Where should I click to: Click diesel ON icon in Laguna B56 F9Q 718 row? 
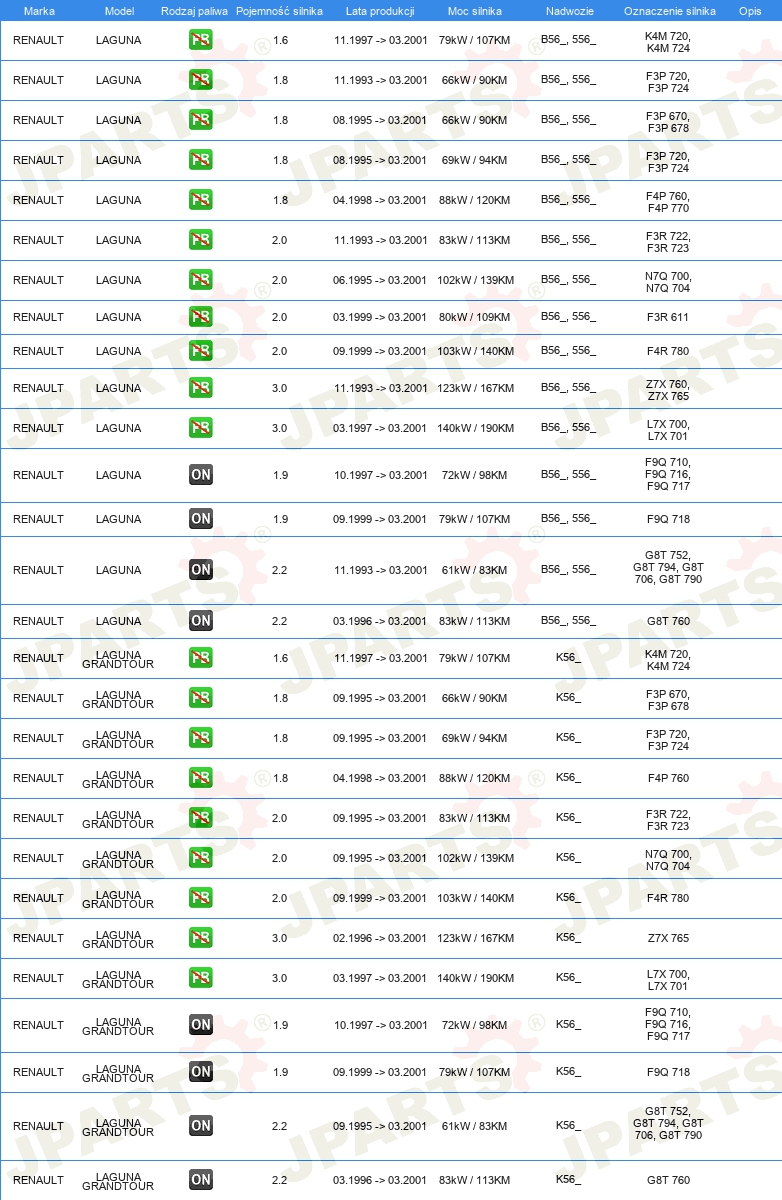click(x=200, y=519)
